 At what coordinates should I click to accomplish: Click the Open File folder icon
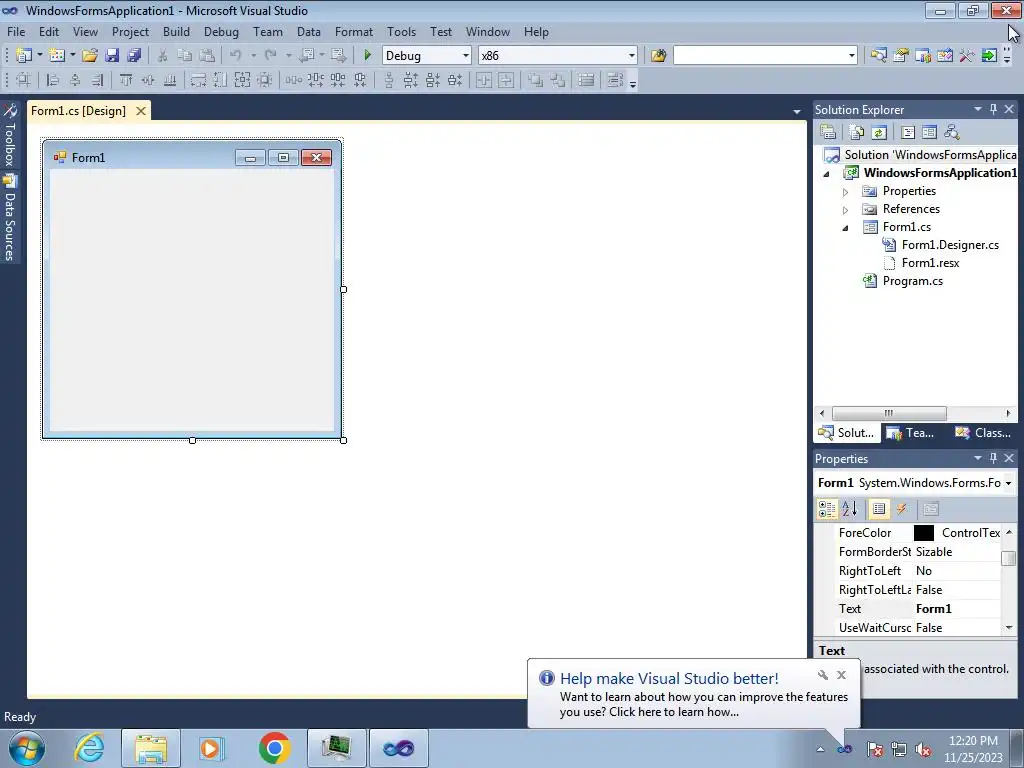(x=89, y=56)
